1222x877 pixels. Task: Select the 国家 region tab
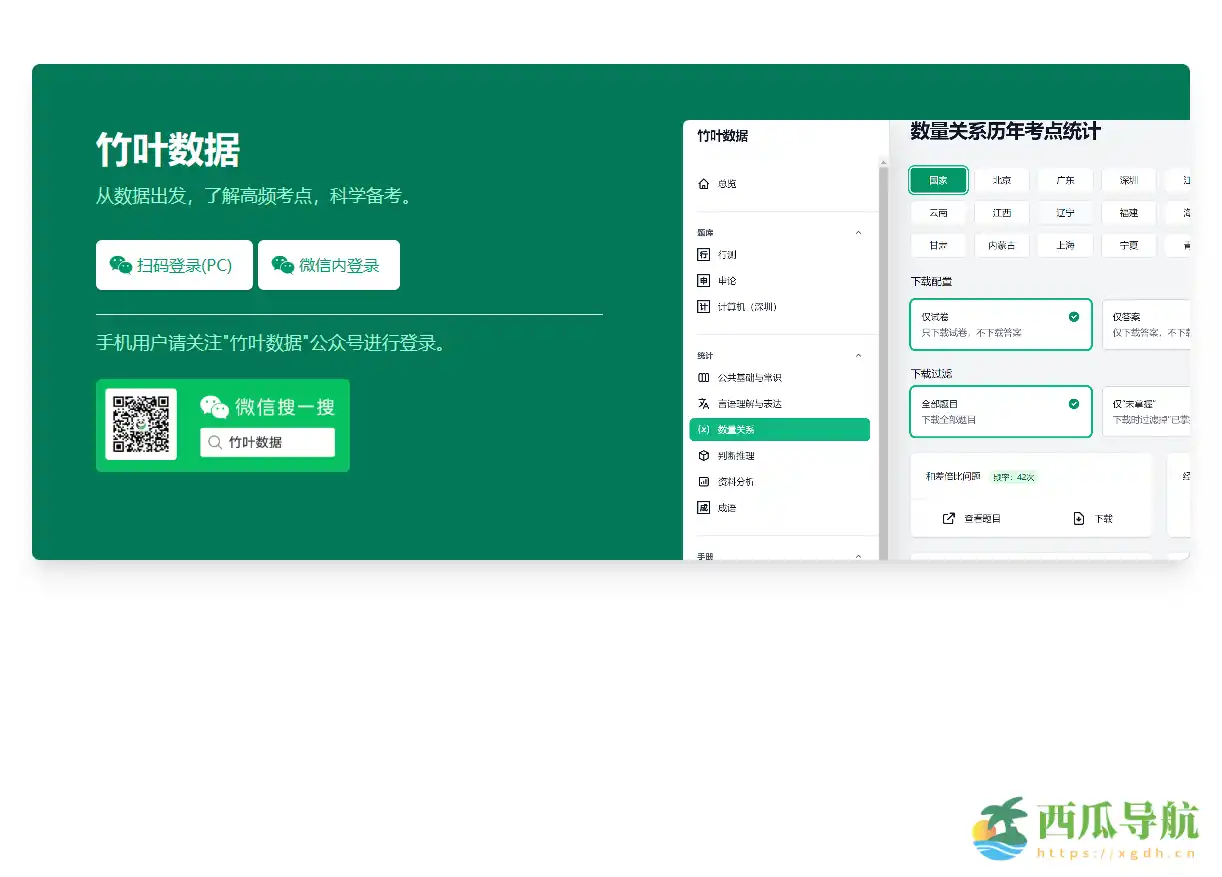(x=938, y=180)
